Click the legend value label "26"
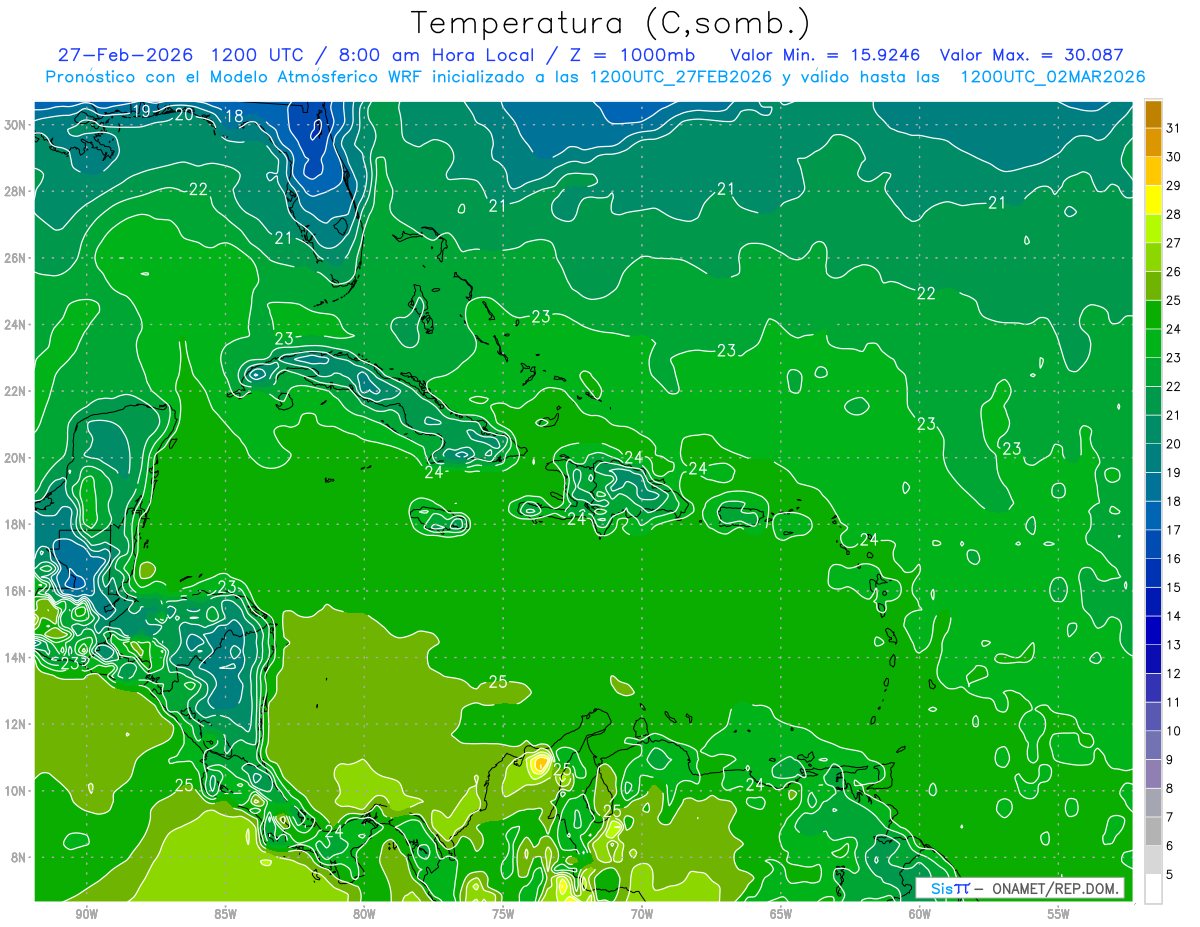 1174,271
